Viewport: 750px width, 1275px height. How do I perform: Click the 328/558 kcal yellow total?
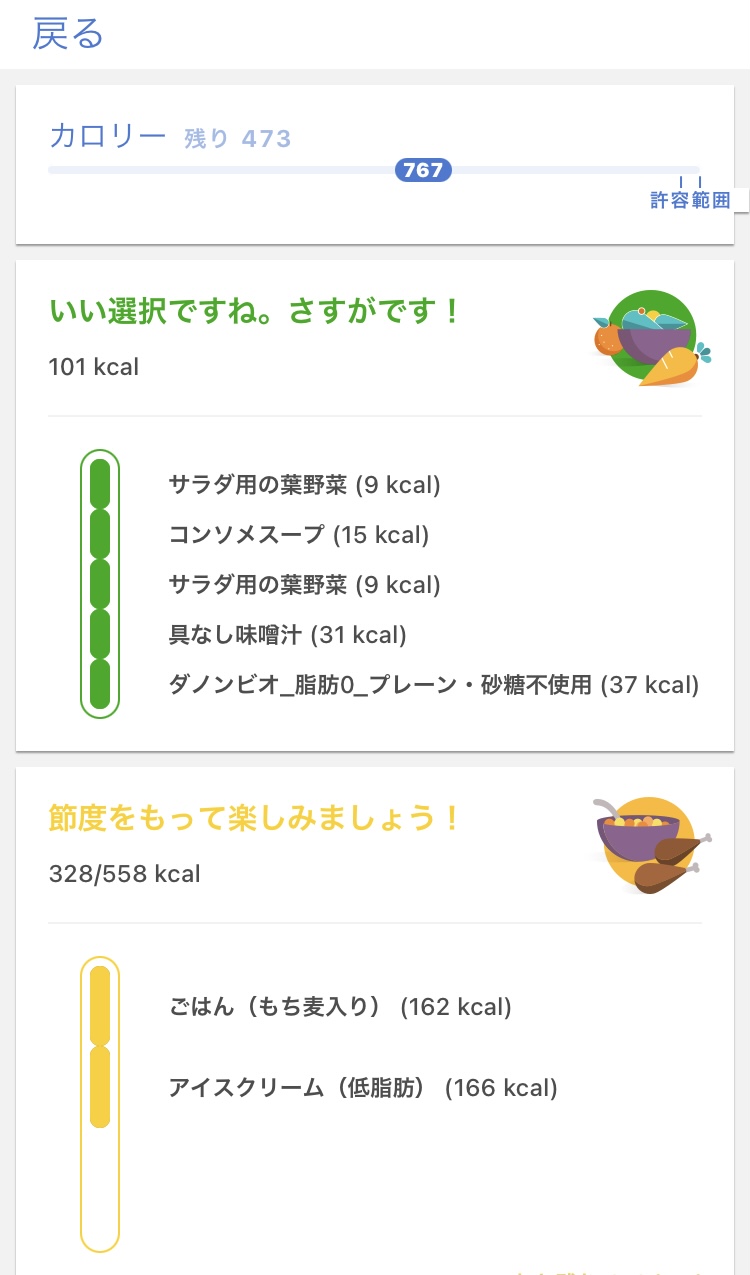coord(124,874)
